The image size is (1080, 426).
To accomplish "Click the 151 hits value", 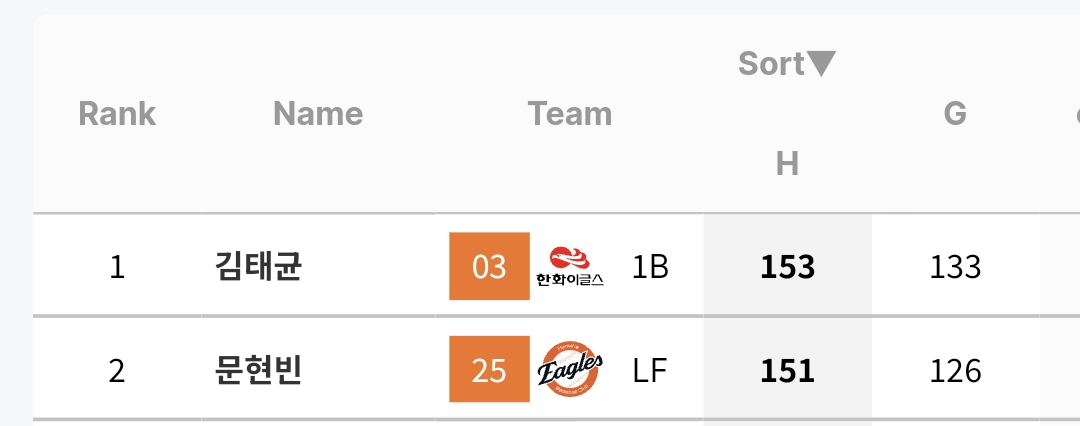I will tap(787, 371).
